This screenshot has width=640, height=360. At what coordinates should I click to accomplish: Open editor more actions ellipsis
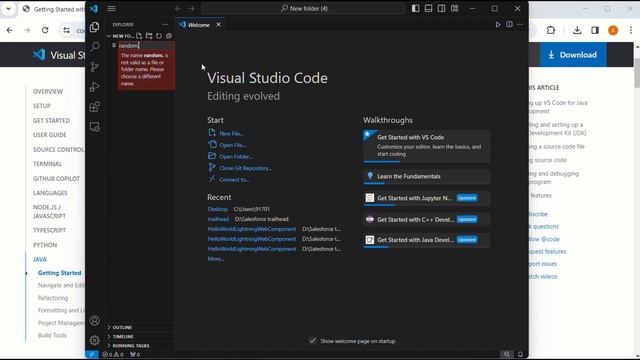[x=520, y=24]
